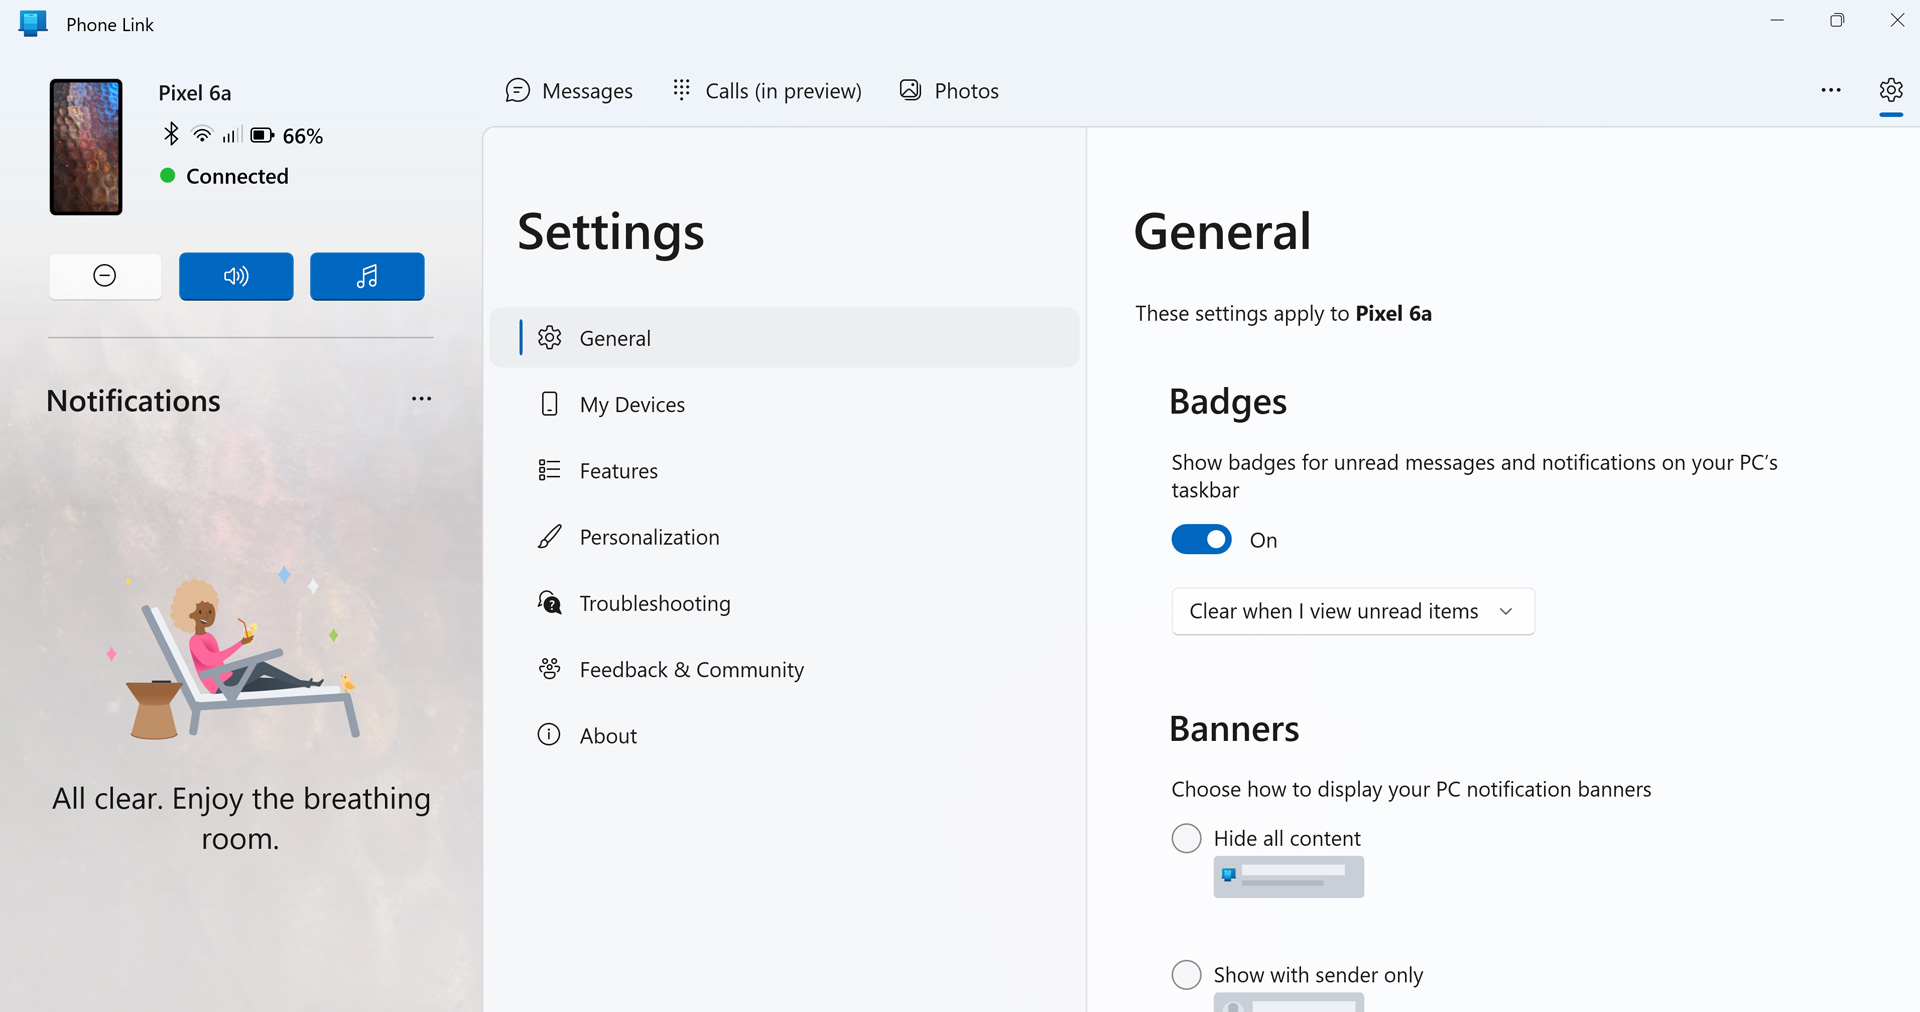Open Clear when I view unread items dropdown
The image size is (1920, 1012).
(x=1352, y=611)
